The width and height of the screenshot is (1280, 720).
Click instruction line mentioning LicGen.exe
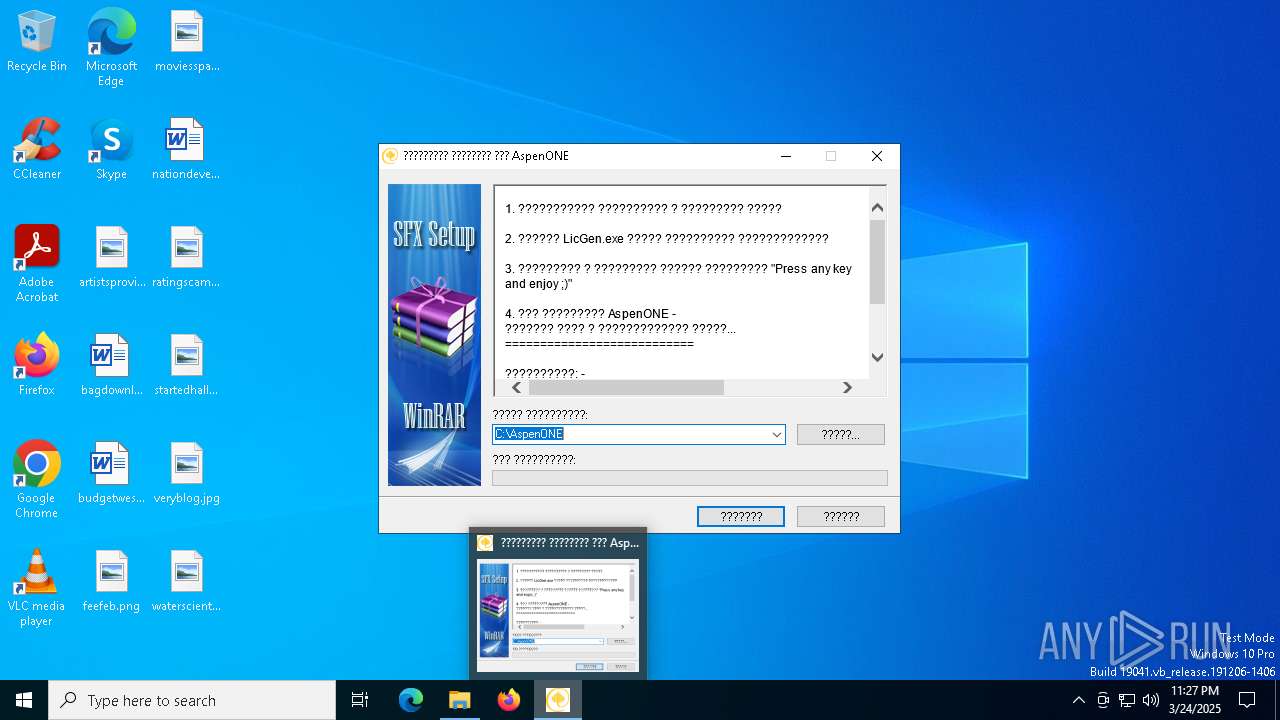coord(667,238)
